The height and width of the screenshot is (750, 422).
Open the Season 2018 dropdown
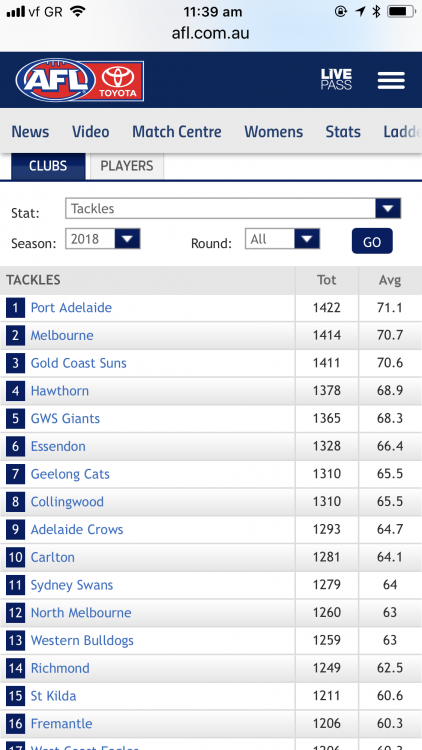tap(102, 238)
